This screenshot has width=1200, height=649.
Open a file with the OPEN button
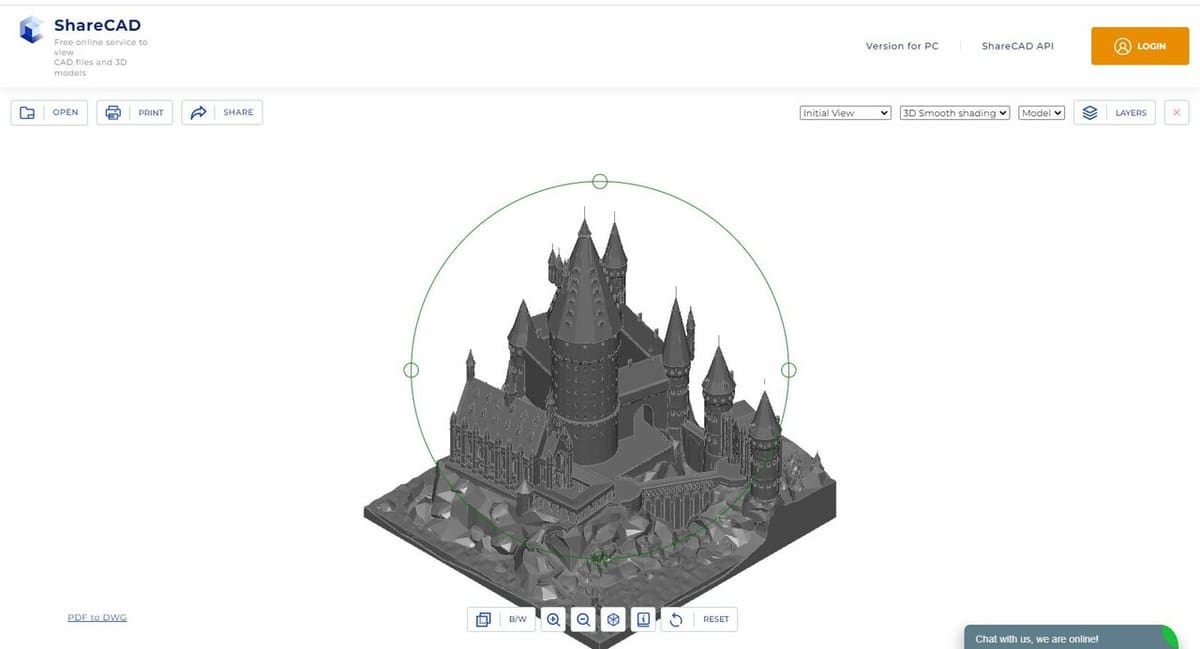[x=49, y=112]
